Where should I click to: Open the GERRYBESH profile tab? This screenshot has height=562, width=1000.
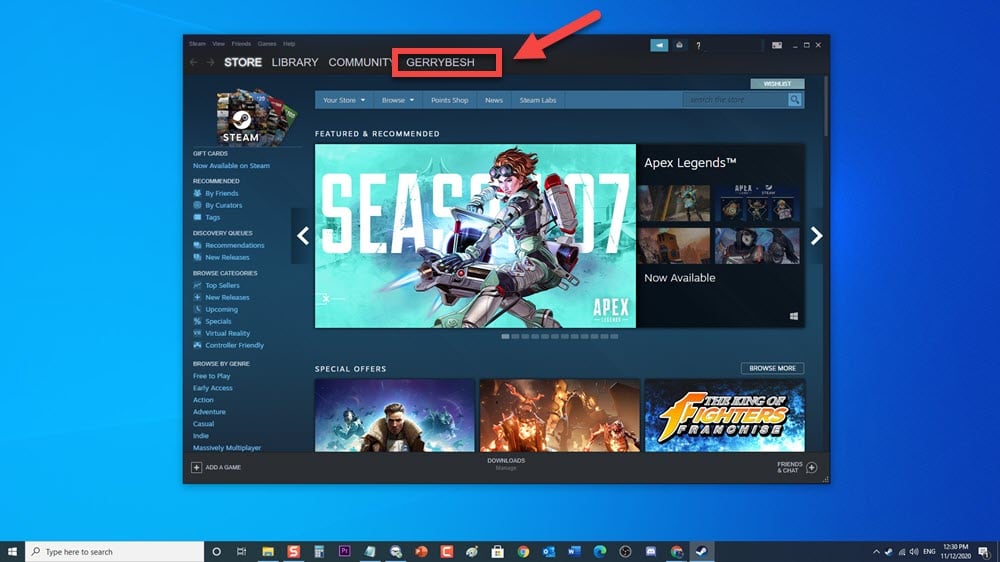[440, 63]
